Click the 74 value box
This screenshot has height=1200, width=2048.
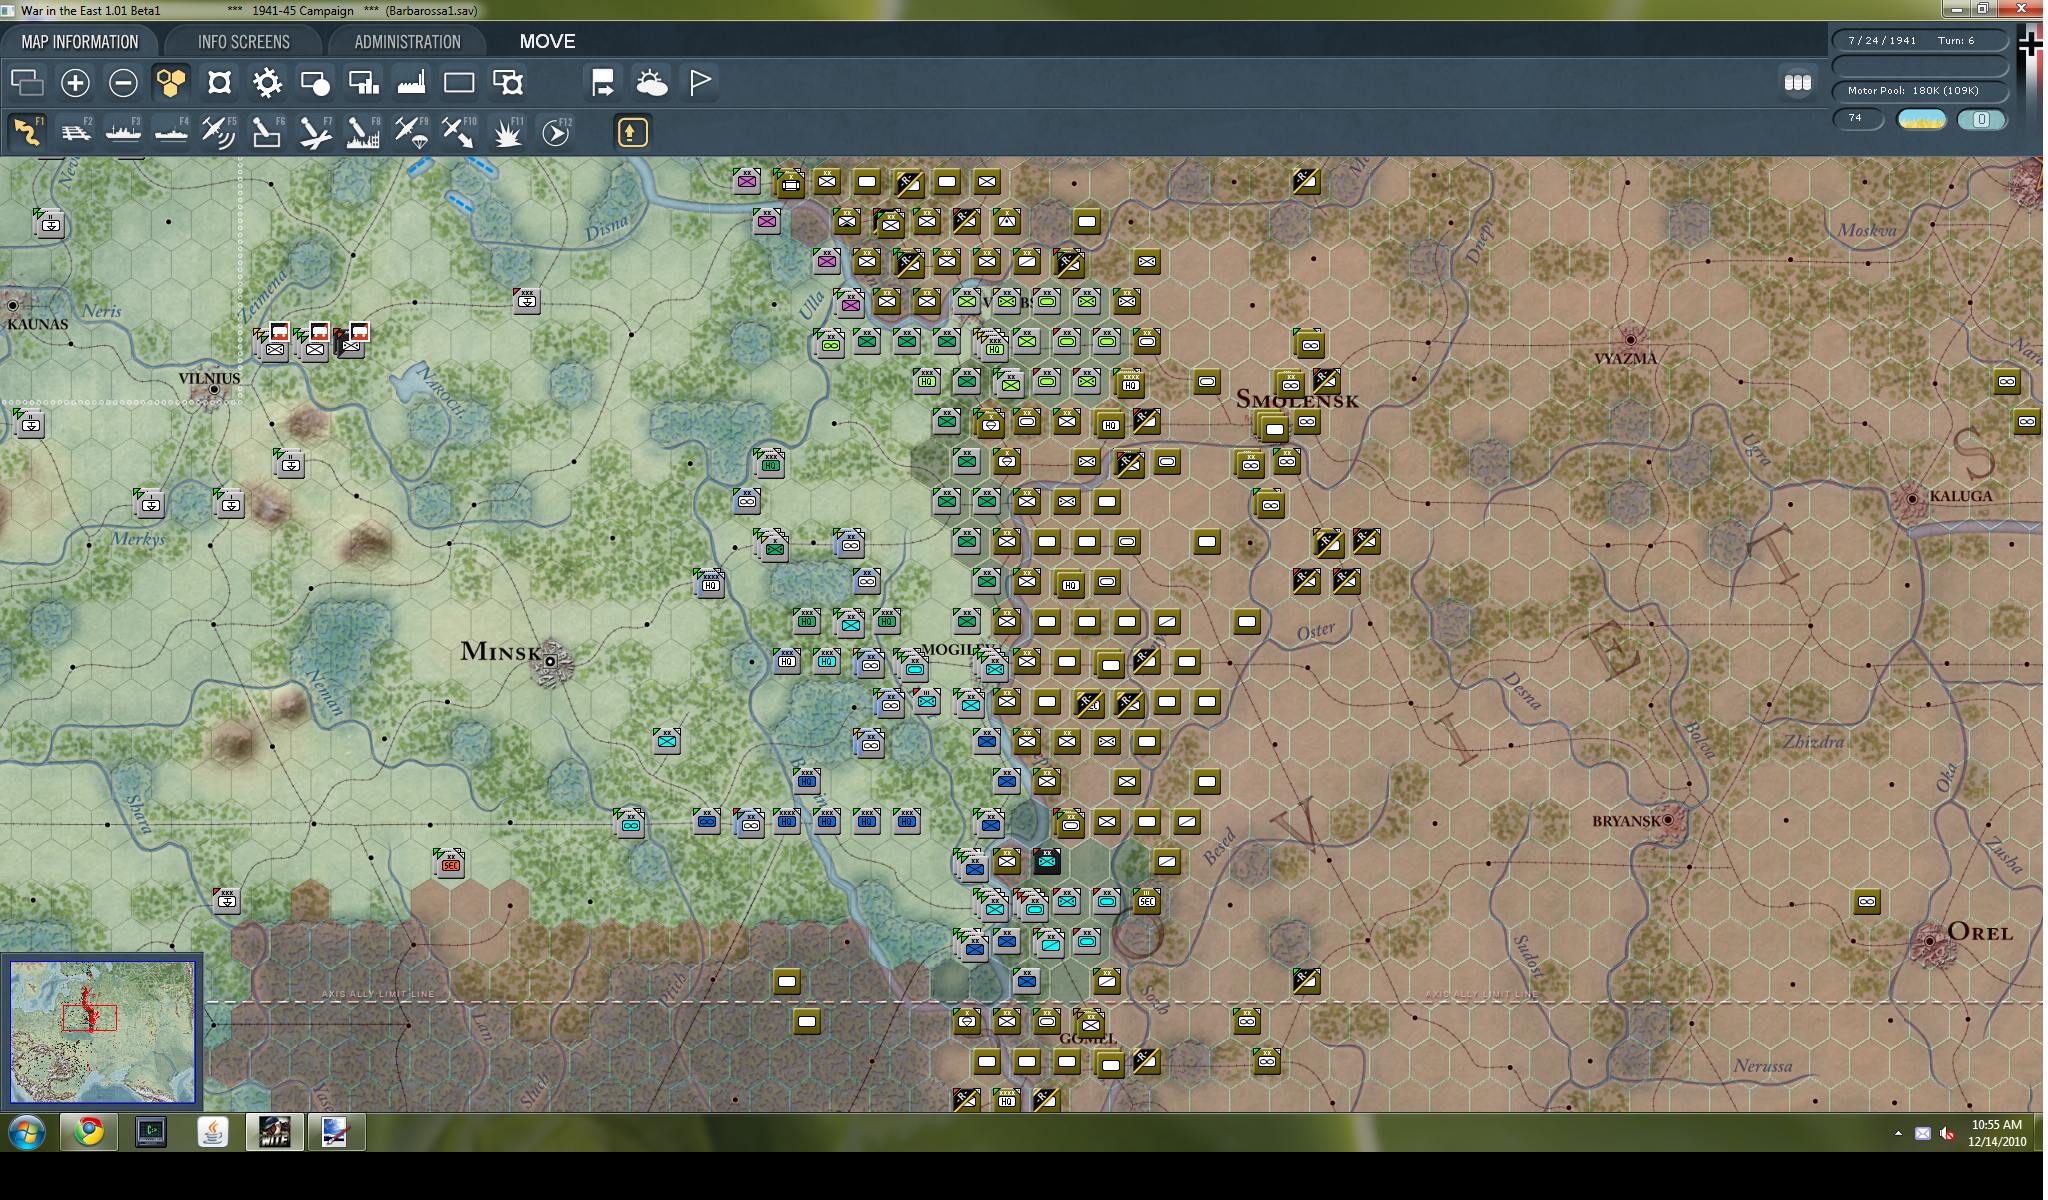click(1857, 119)
